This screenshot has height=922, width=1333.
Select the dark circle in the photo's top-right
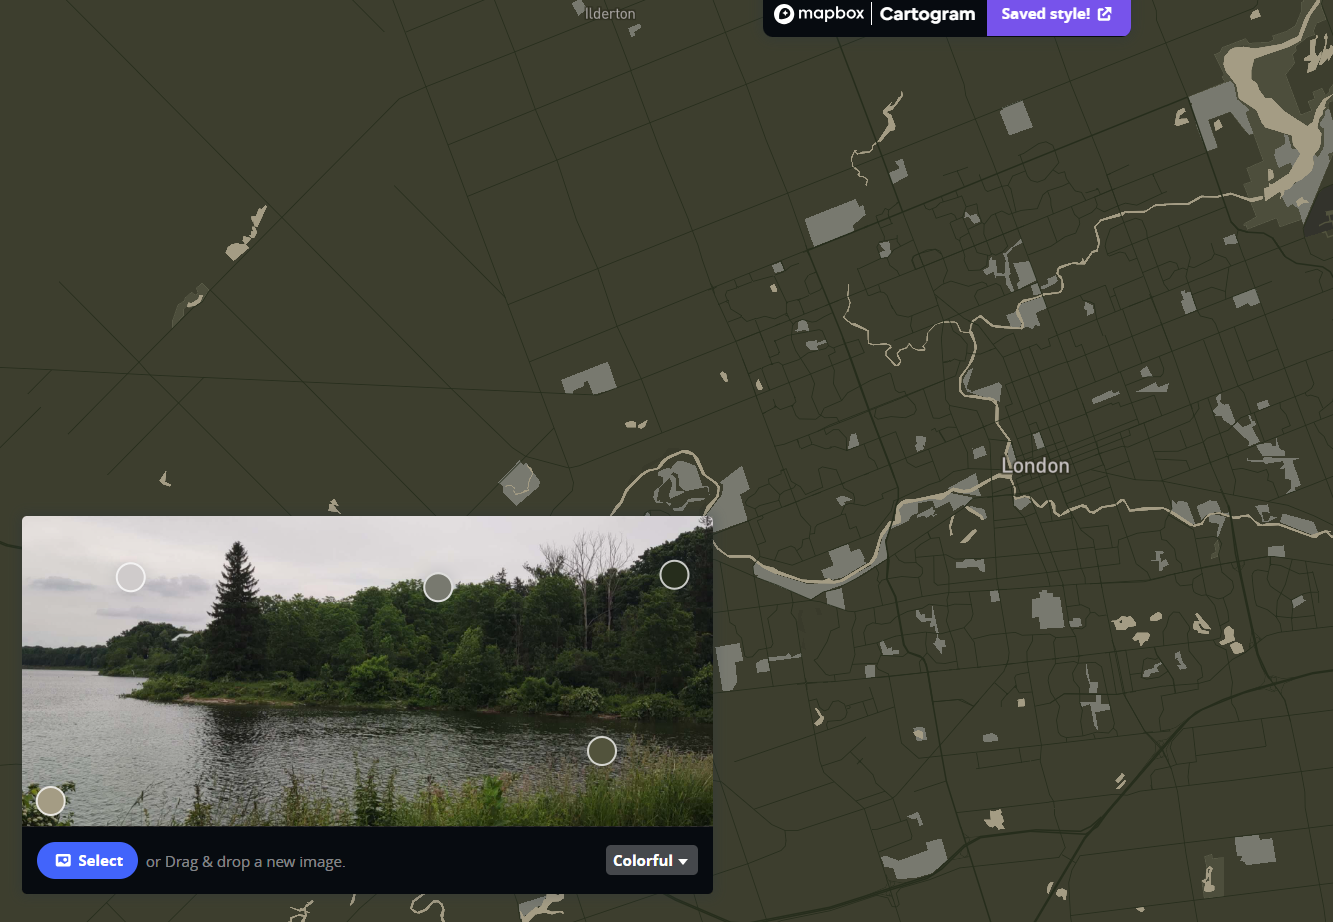point(674,574)
